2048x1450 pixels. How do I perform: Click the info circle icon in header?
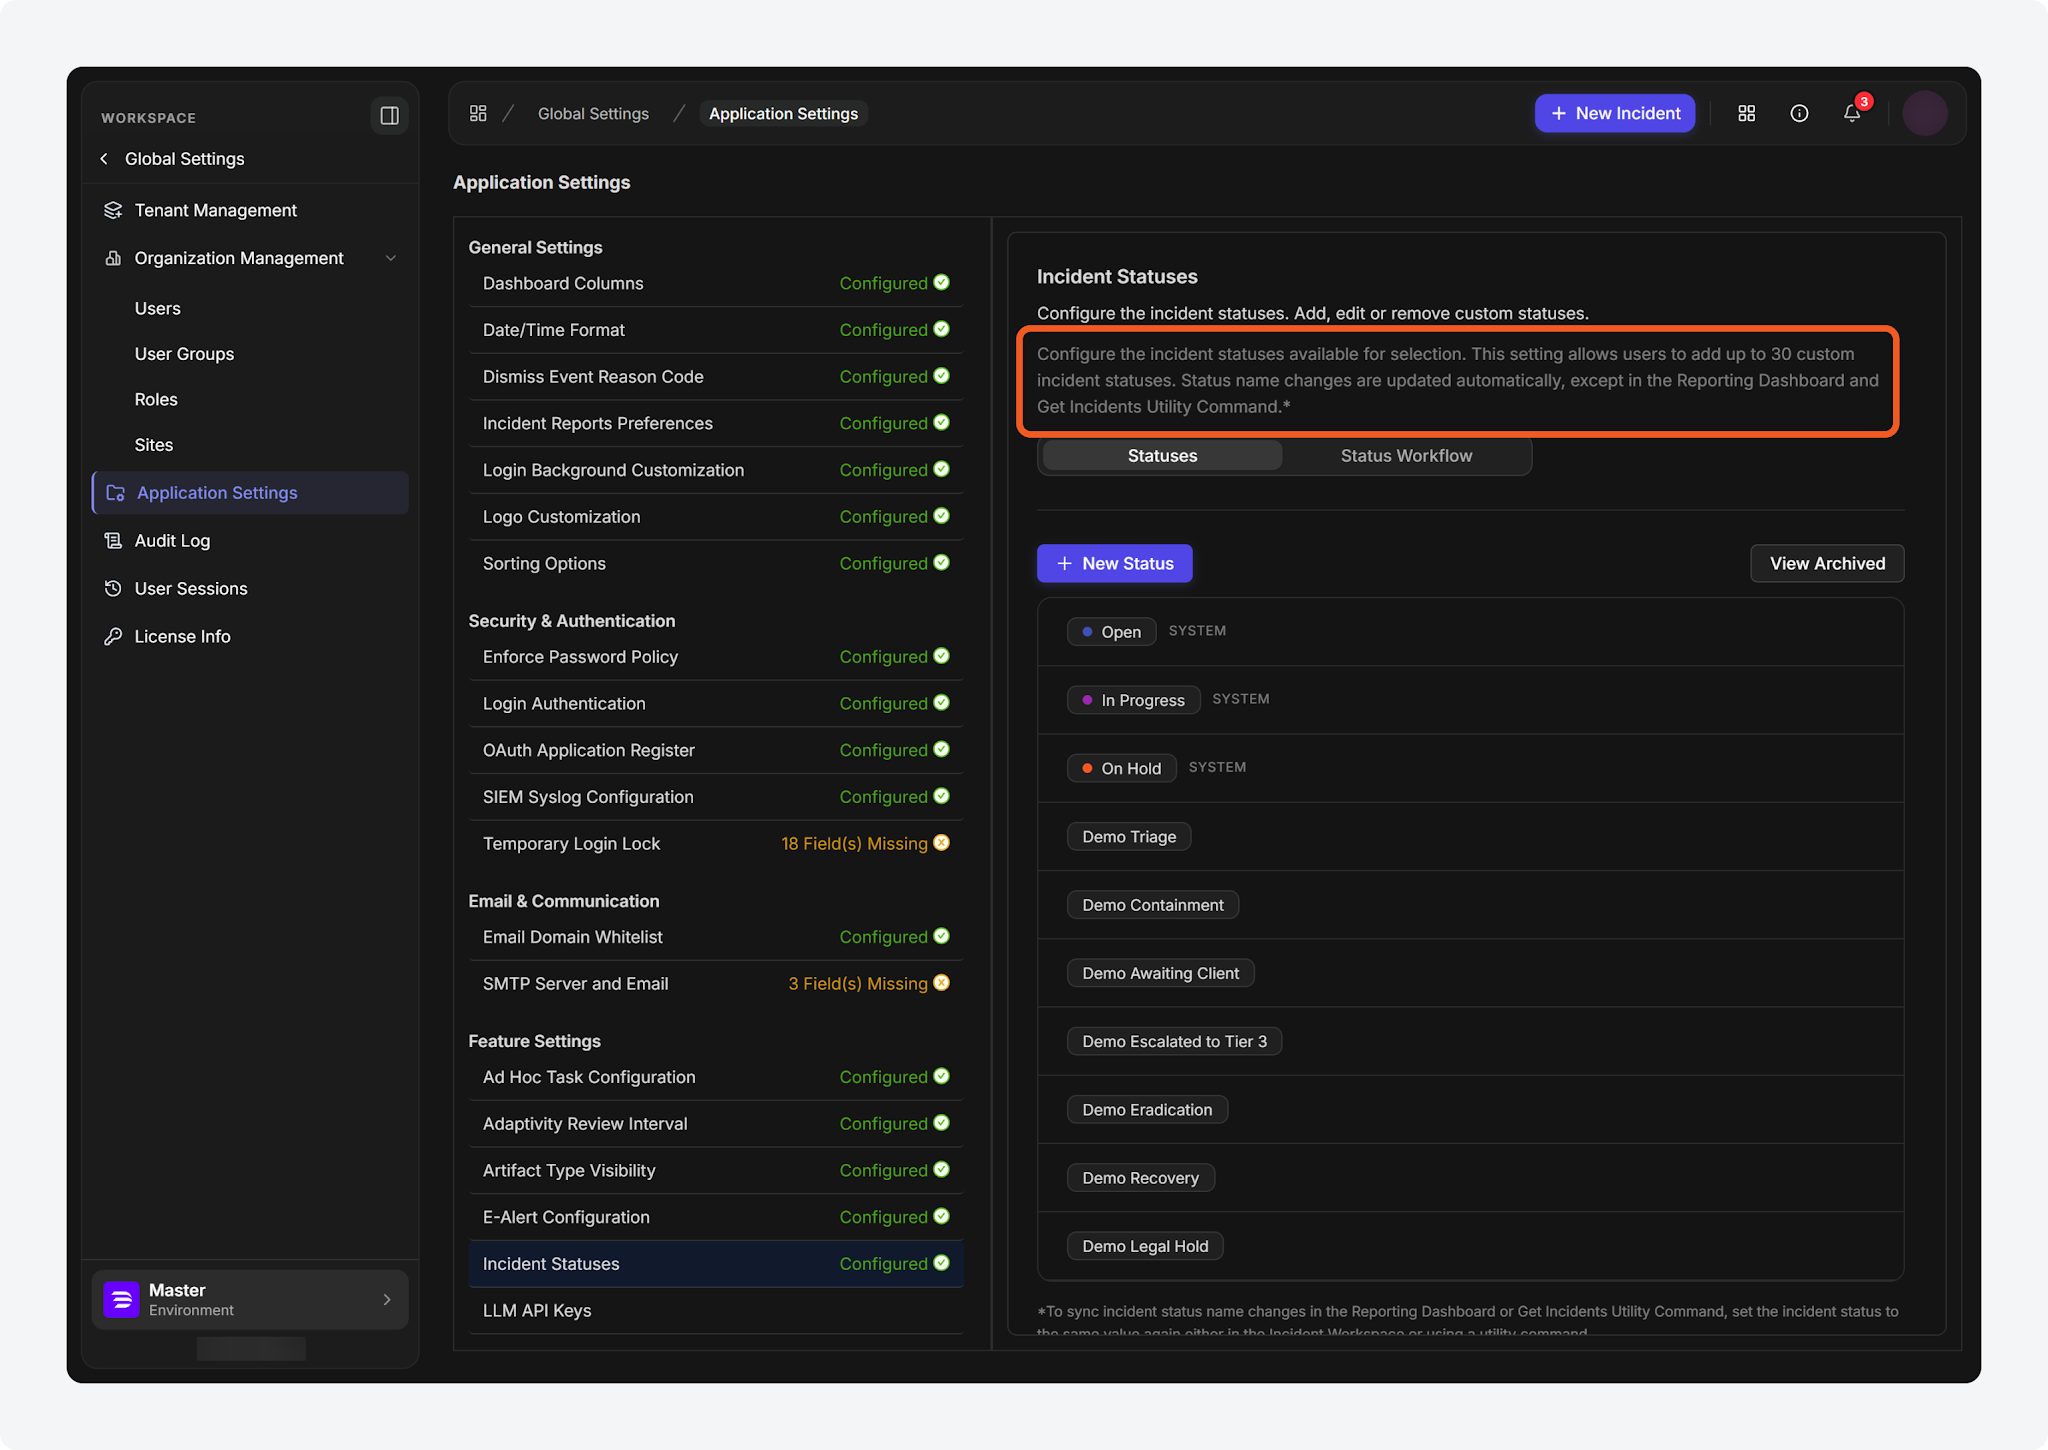pyautogui.click(x=1799, y=113)
